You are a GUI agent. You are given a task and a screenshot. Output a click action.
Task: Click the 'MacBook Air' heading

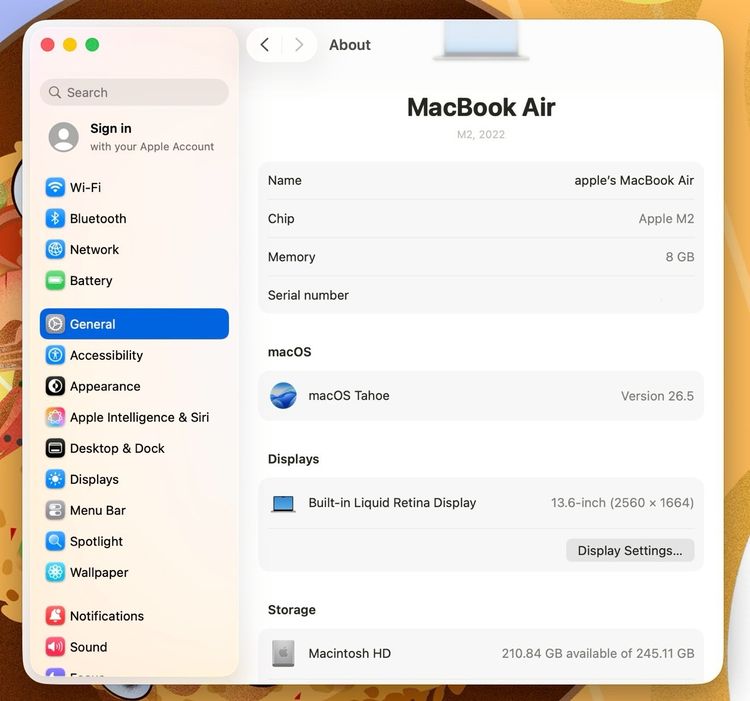pos(481,107)
